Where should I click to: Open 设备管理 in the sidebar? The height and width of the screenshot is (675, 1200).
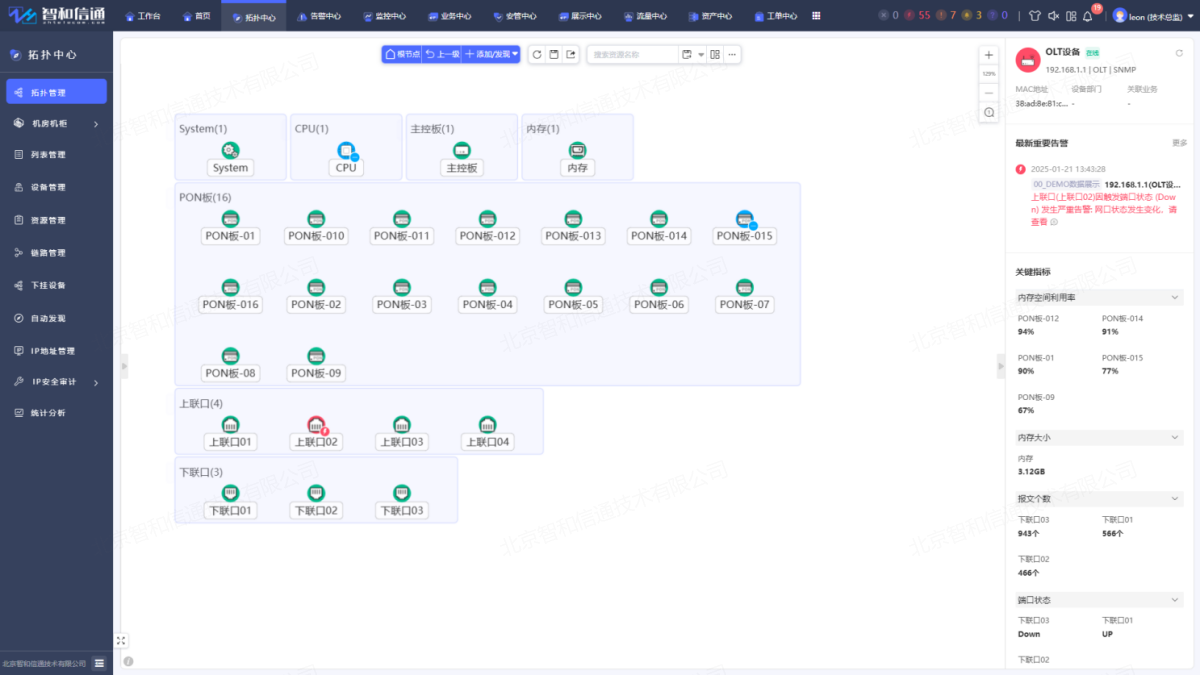pyautogui.click(x=48, y=187)
